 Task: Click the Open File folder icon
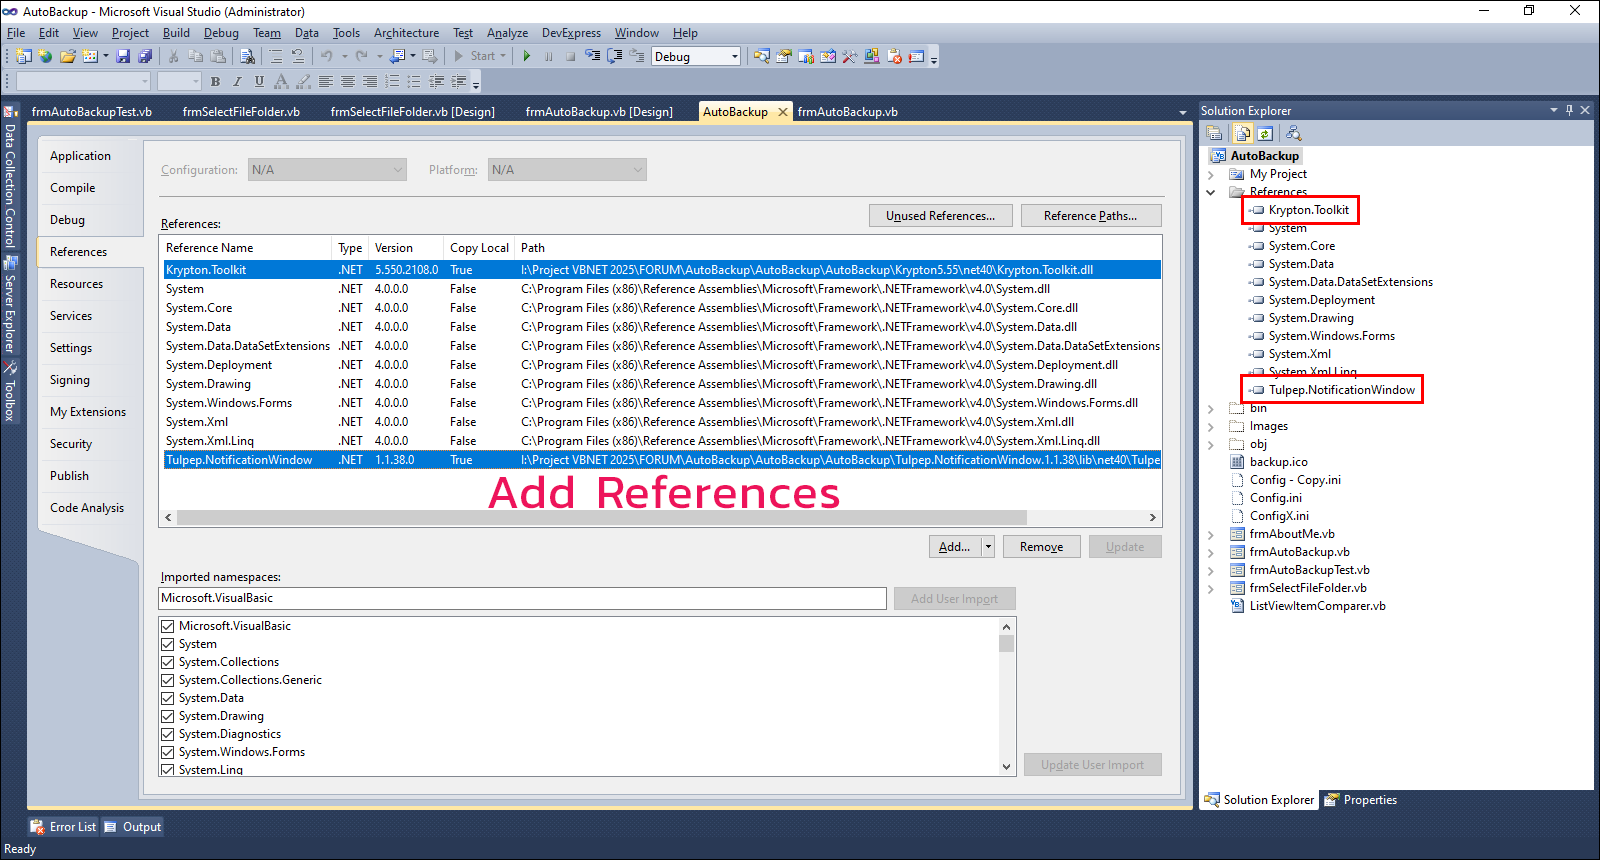67,57
